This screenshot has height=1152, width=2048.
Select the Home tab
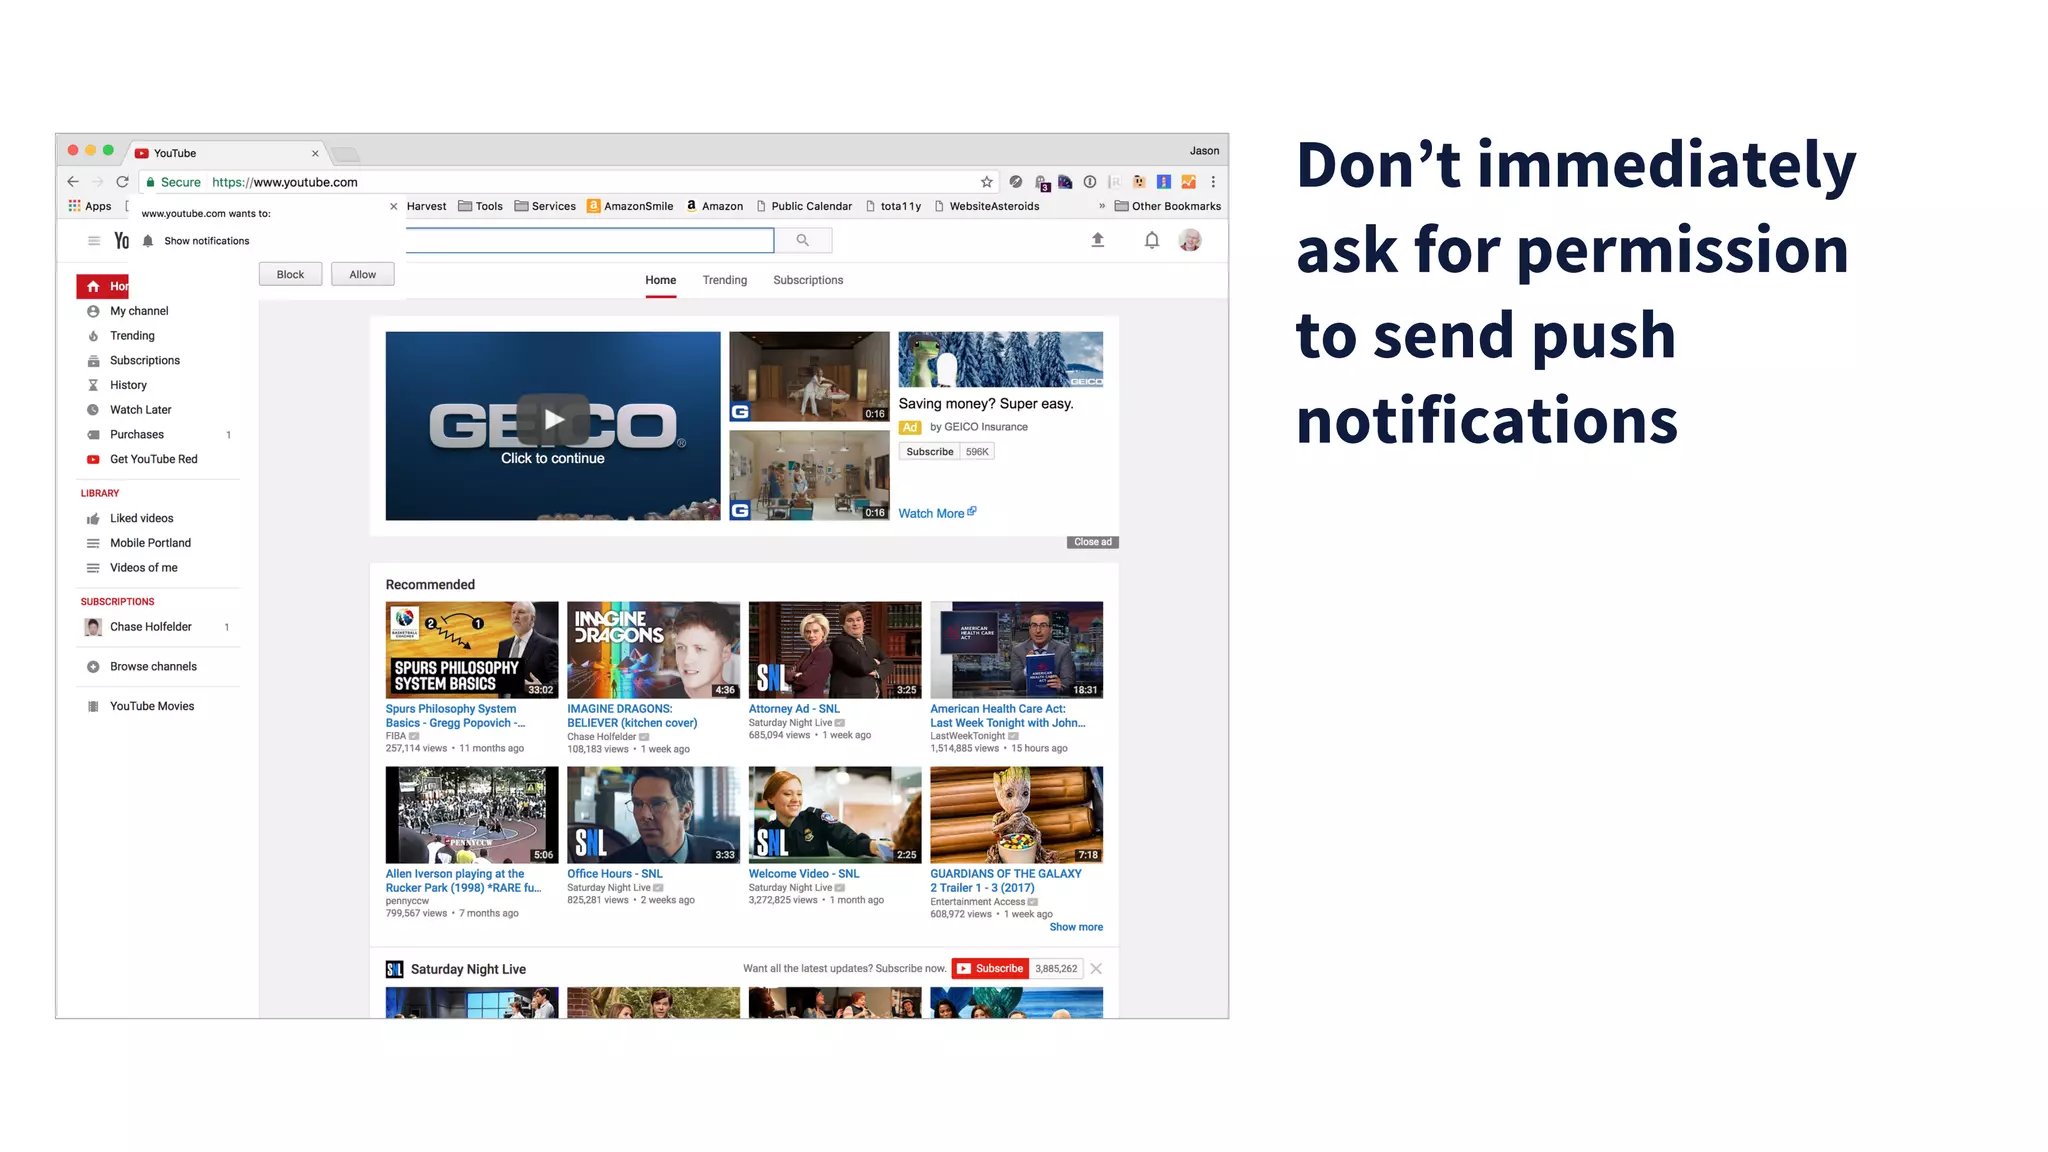tap(660, 280)
